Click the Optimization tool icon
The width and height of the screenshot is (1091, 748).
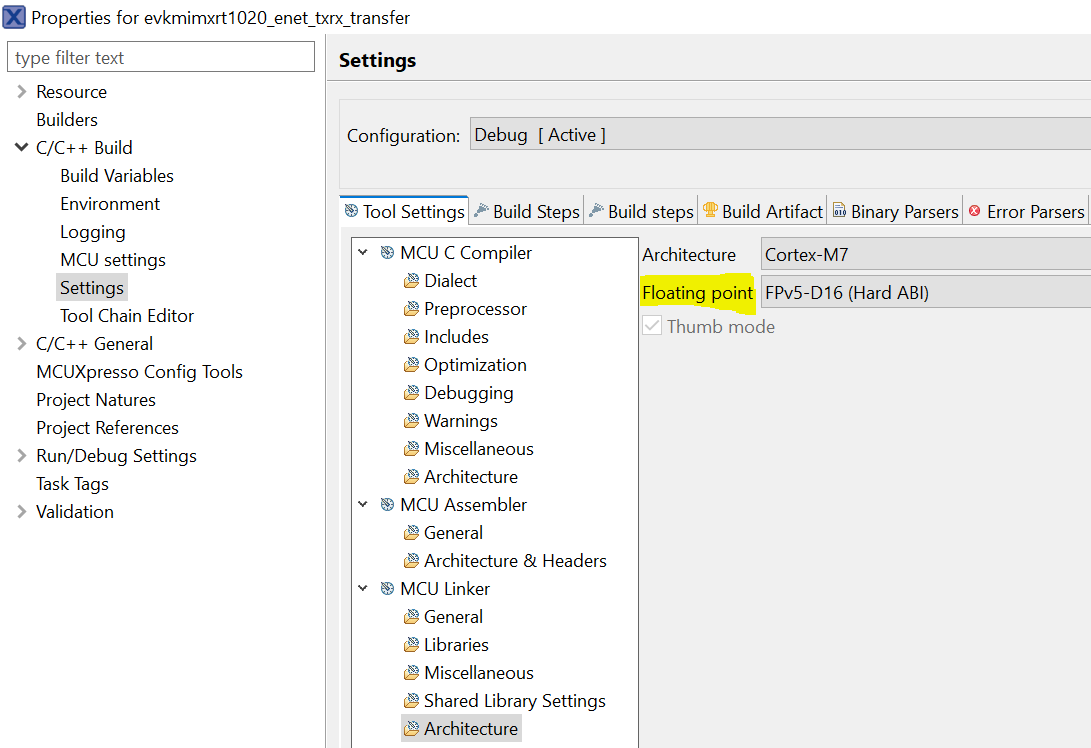(x=412, y=364)
